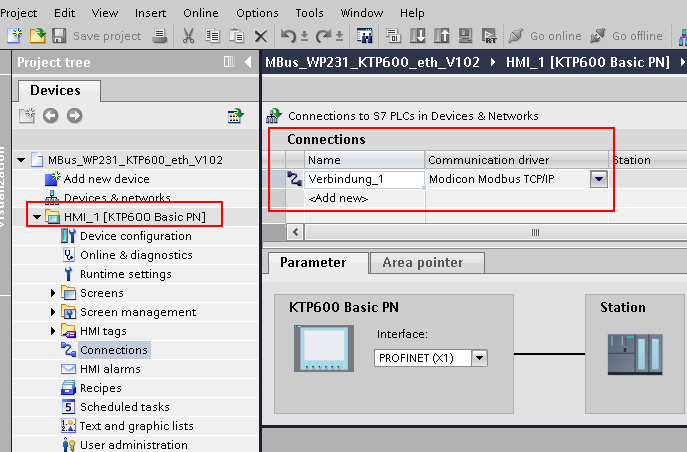Redo the last undone action

coord(323,36)
